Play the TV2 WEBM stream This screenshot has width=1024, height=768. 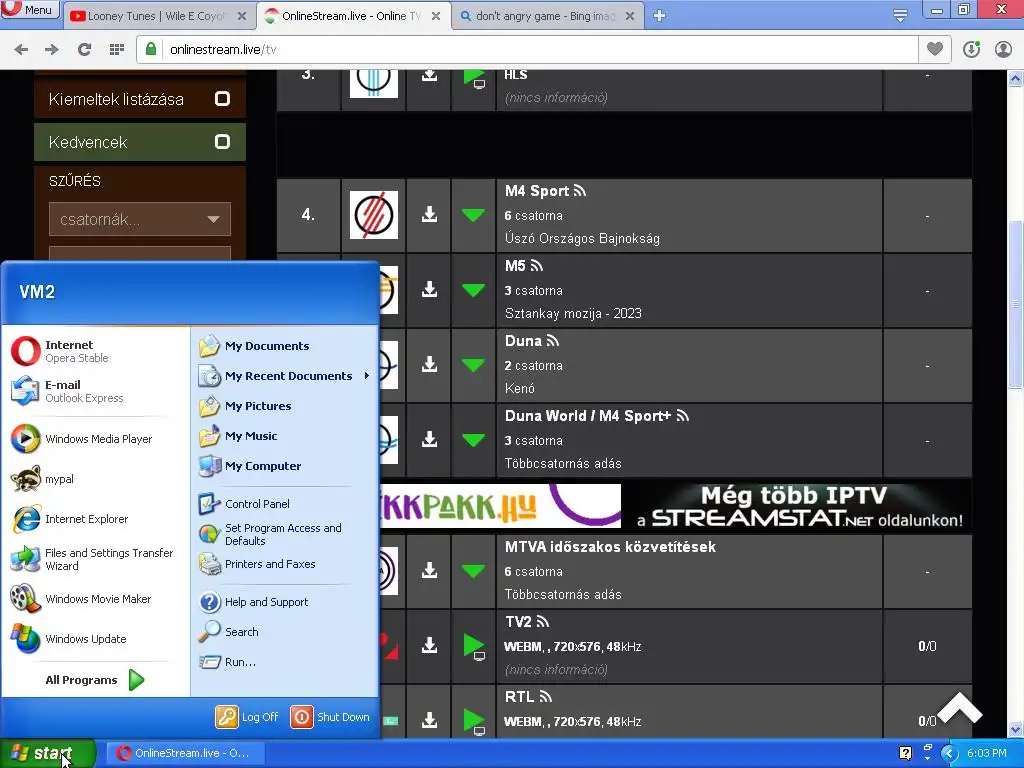tap(474, 646)
